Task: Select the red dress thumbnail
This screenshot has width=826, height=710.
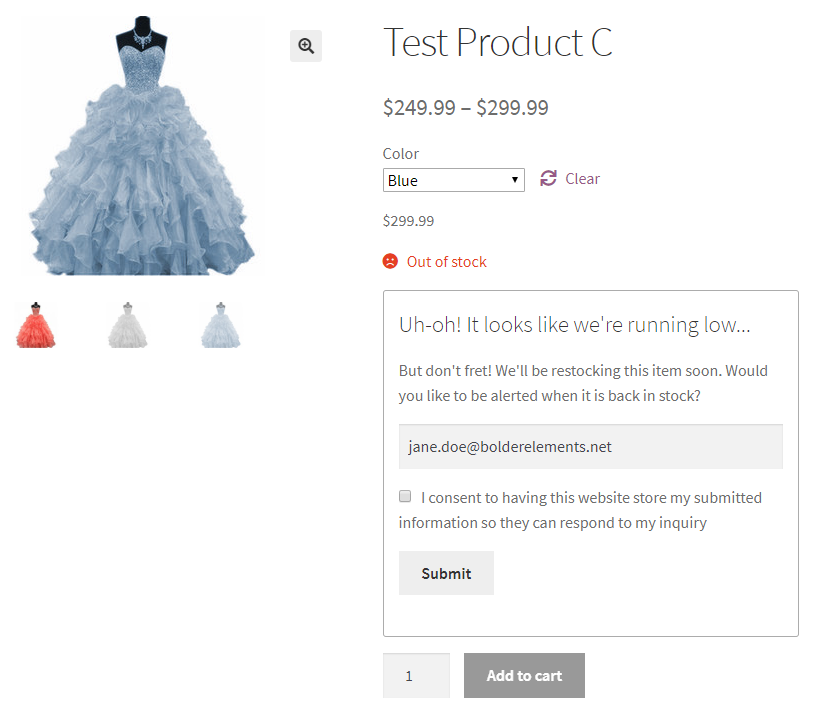Action: 36,325
